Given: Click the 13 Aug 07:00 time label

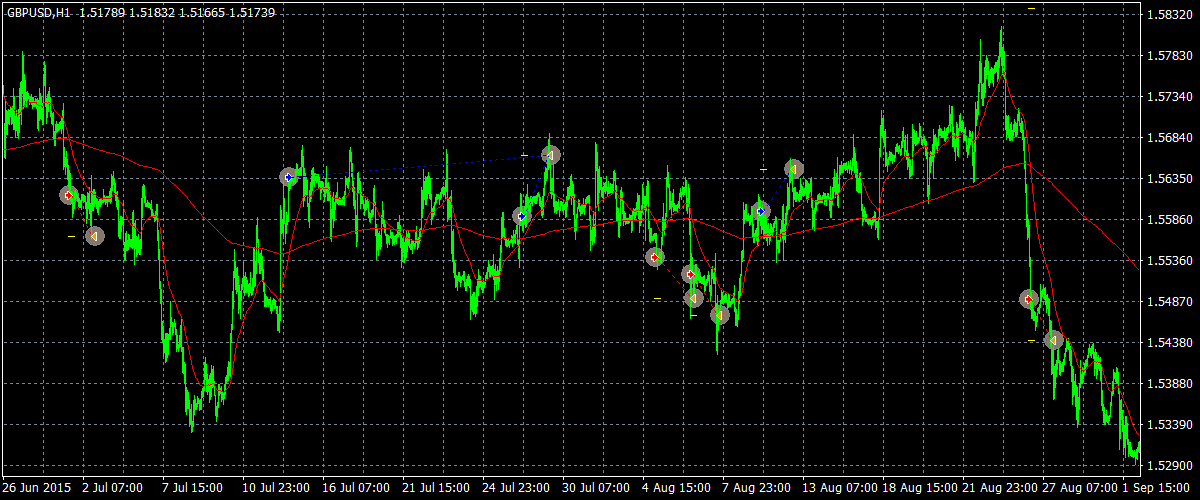Looking at the screenshot, I should click(838, 489).
